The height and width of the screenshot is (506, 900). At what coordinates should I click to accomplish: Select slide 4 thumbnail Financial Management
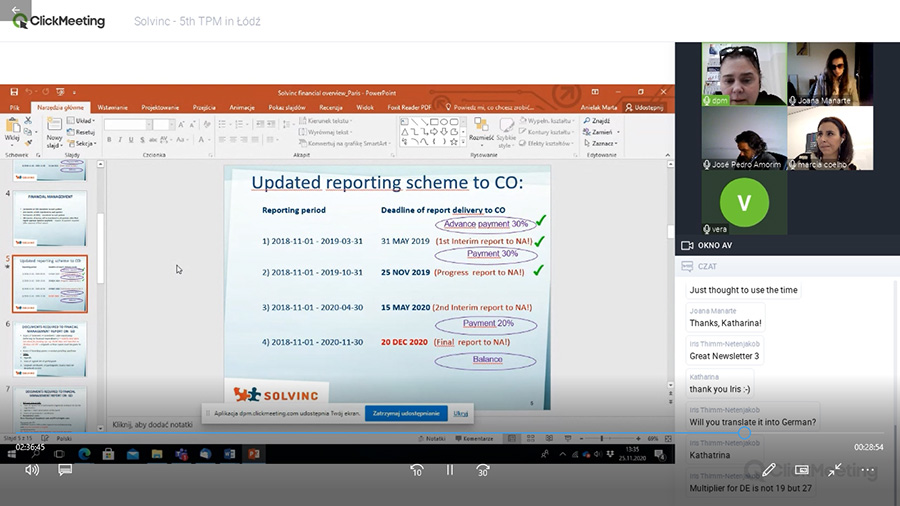[x=49, y=218]
